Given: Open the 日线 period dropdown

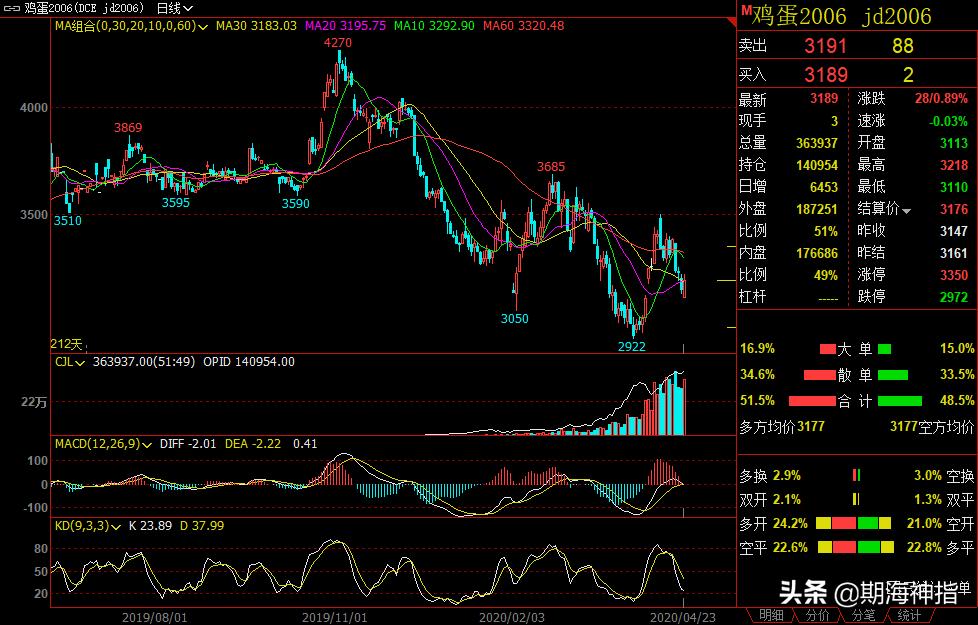Looking at the screenshot, I should pos(175,8).
